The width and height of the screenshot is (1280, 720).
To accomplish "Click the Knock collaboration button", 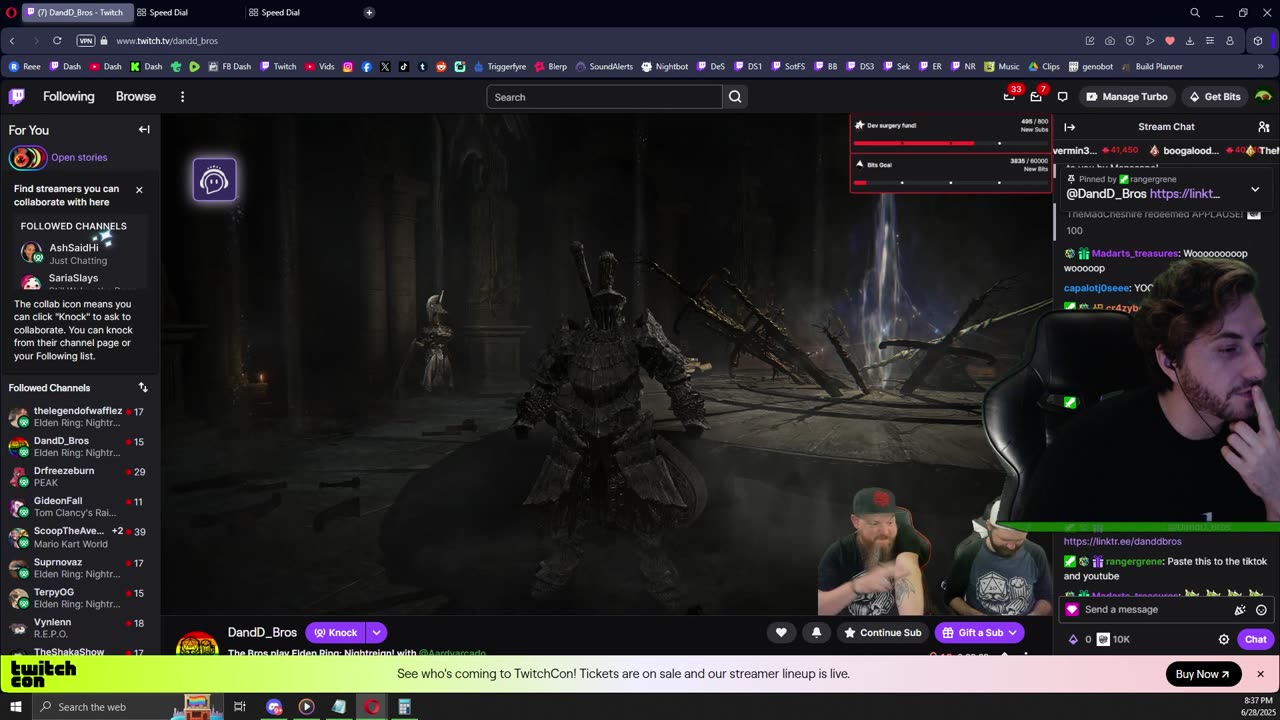I will (x=335, y=632).
